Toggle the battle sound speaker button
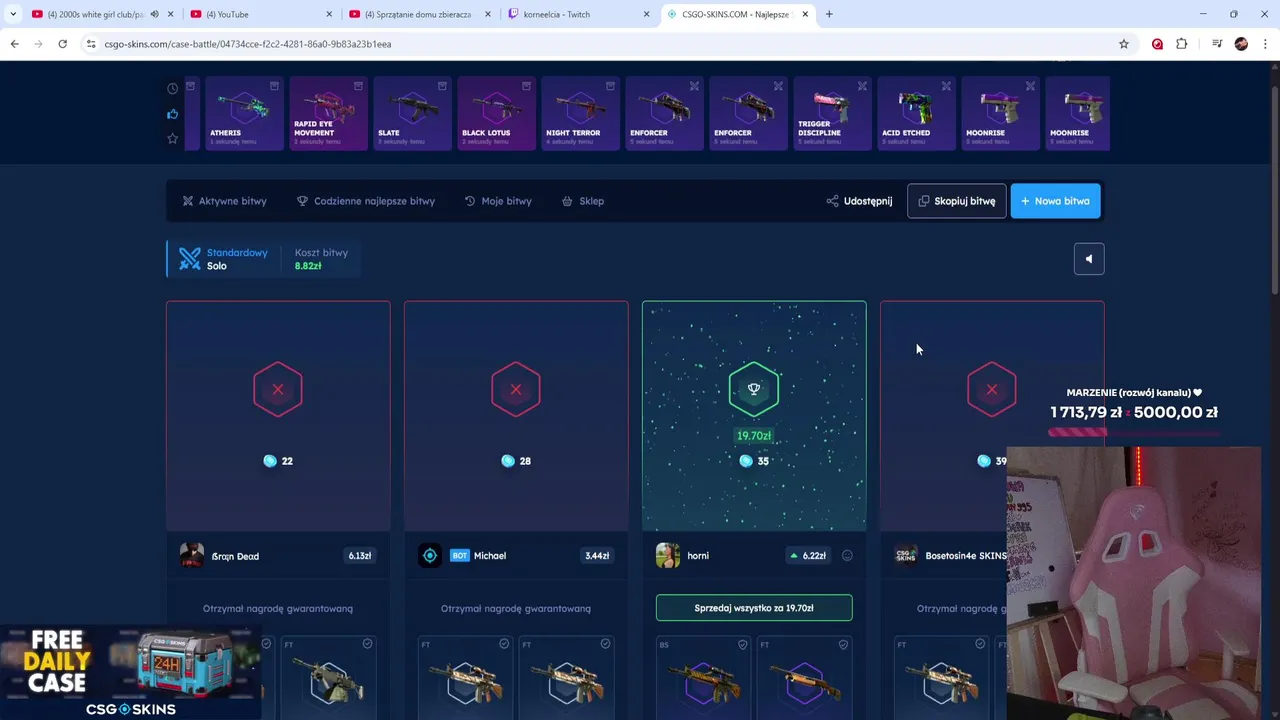 click(1089, 259)
